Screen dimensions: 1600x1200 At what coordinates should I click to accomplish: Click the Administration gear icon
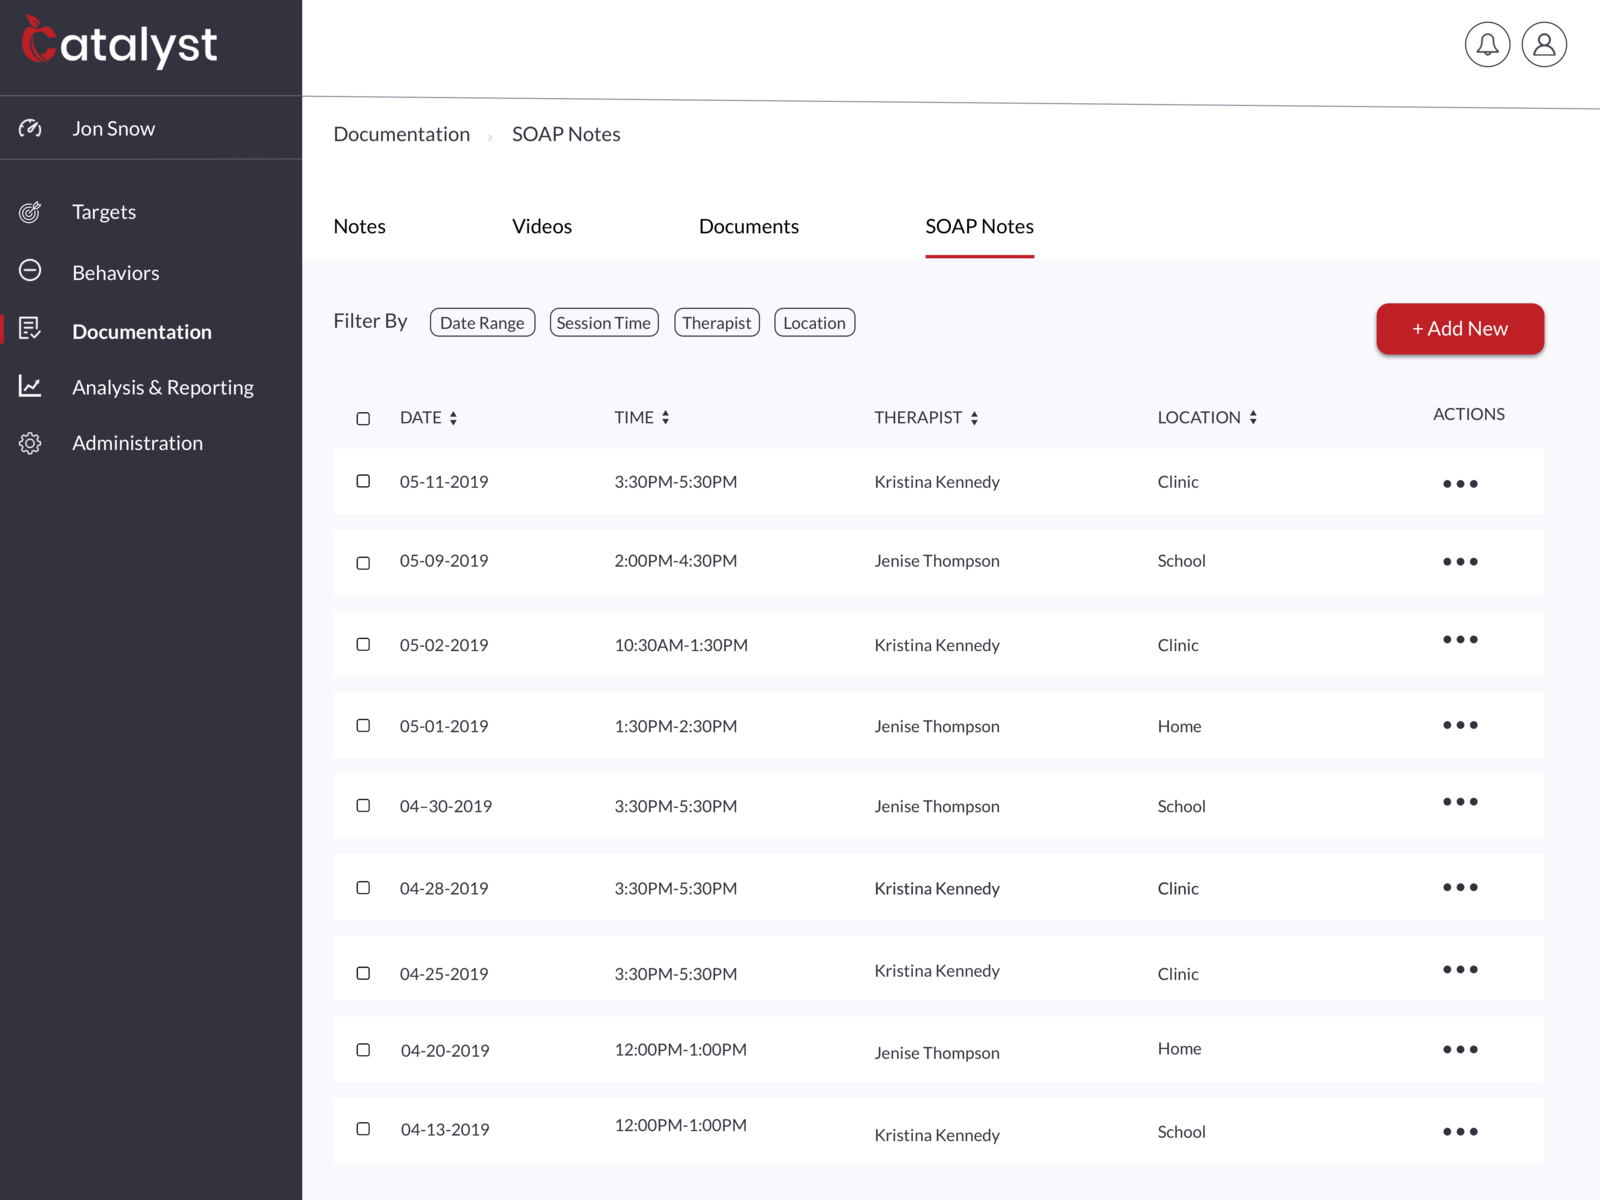30,442
